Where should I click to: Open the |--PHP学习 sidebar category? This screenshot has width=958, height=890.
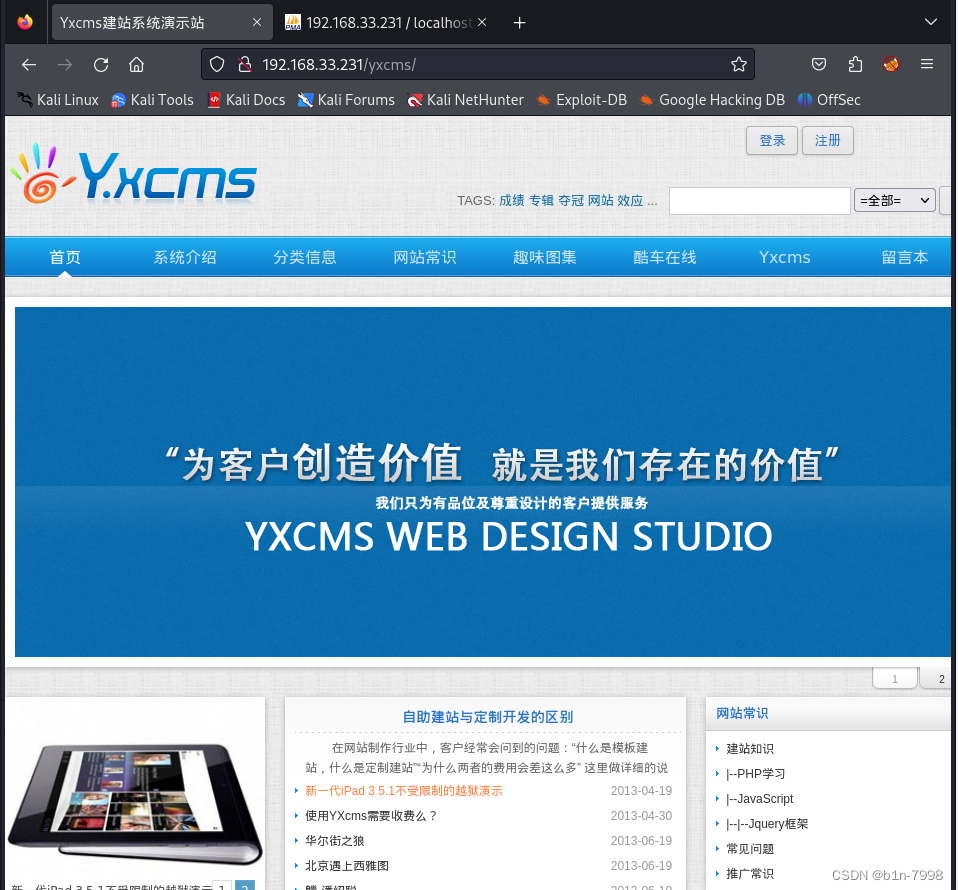(x=756, y=773)
